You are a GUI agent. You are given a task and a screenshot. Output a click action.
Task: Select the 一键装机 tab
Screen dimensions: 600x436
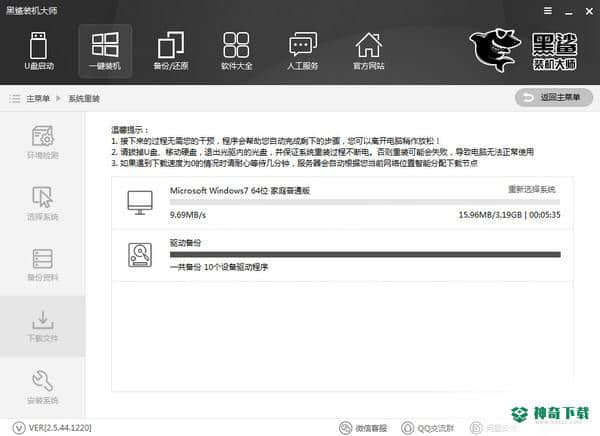[x=105, y=51]
